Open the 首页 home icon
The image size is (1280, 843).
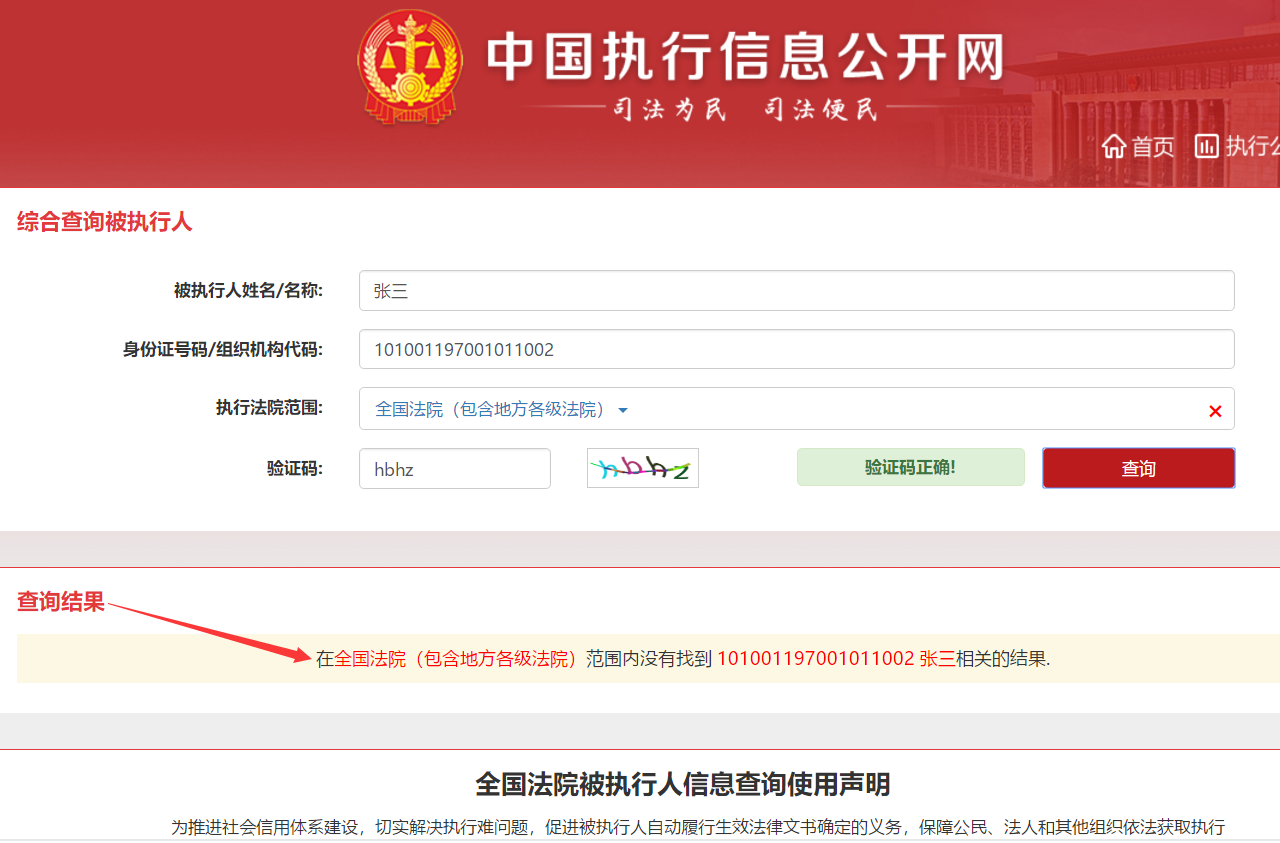point(1114,147)
